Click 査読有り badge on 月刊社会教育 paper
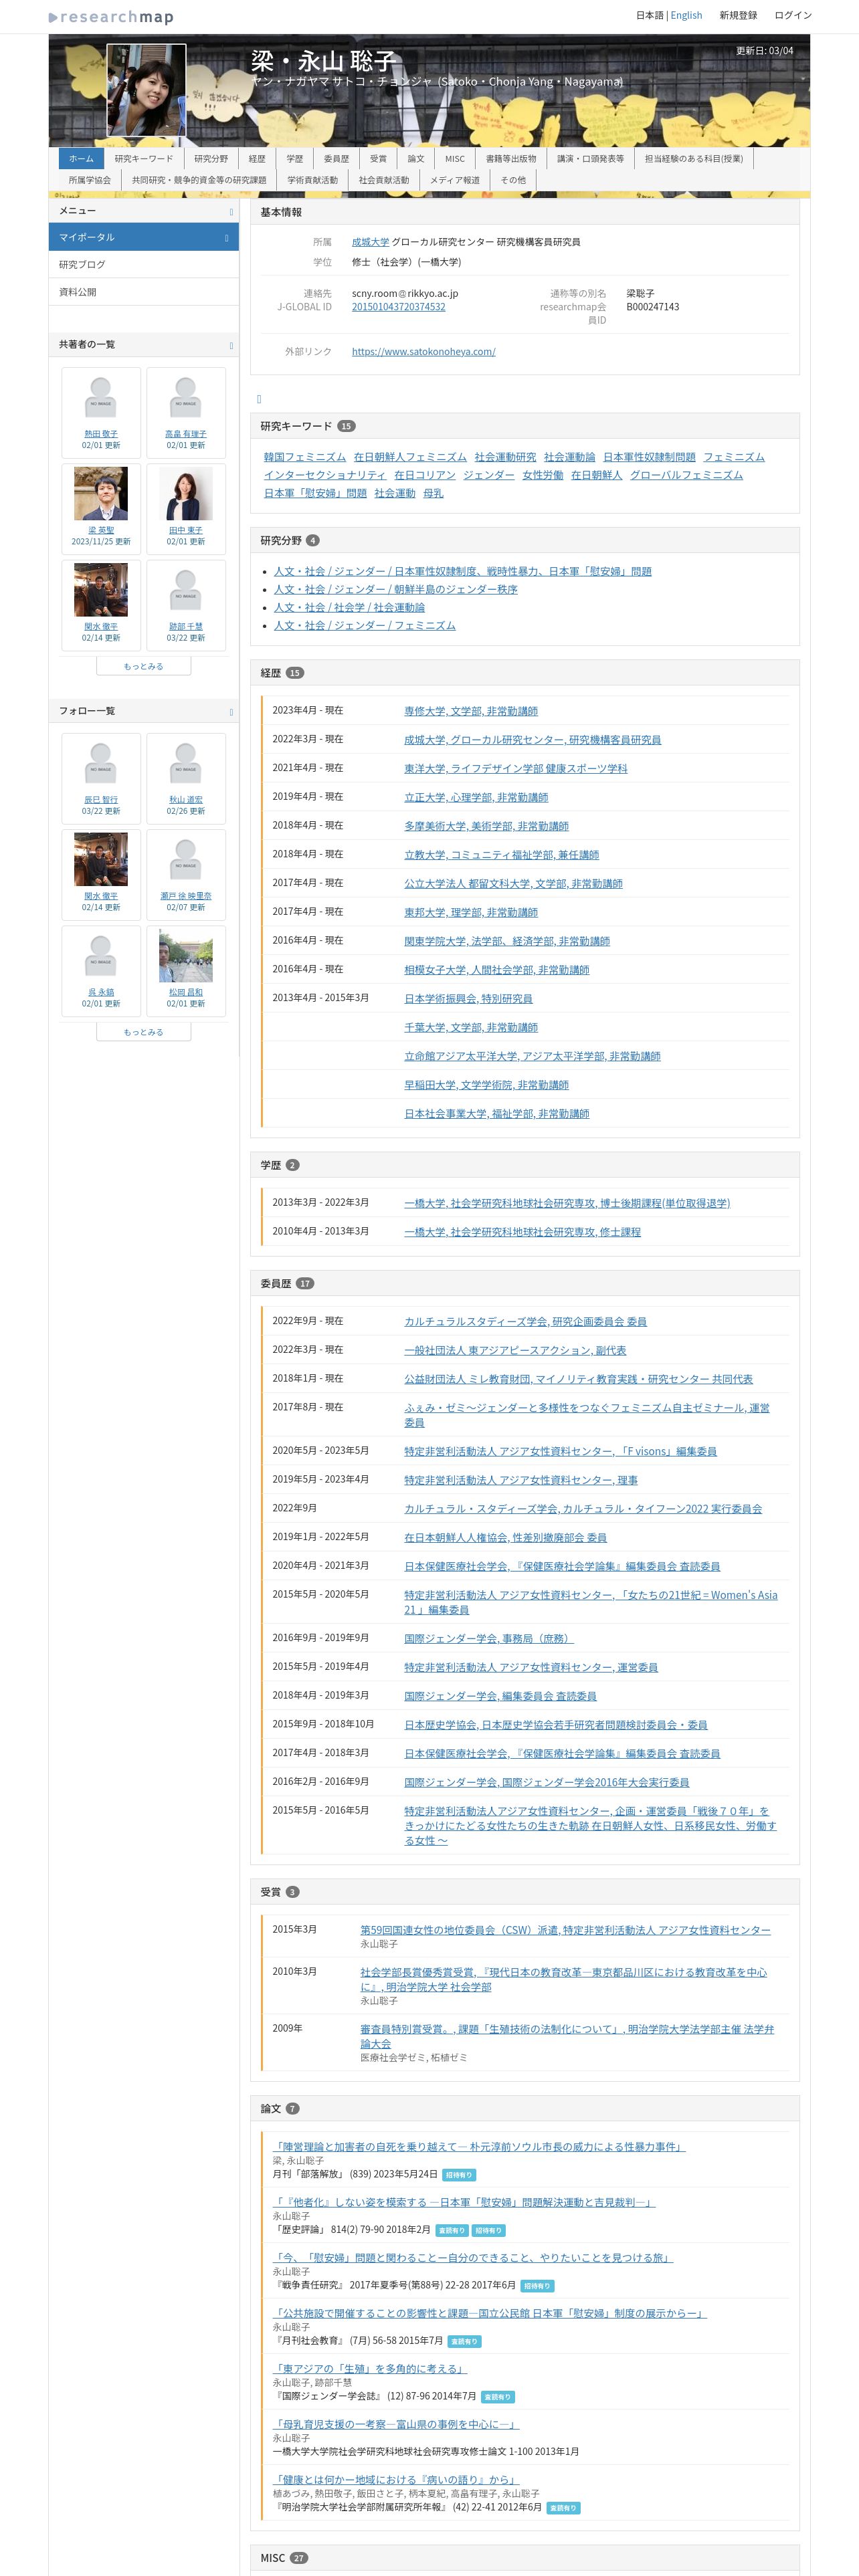Image resolution: width=859 pixels, height=2576 pixels. point(464,2341)
